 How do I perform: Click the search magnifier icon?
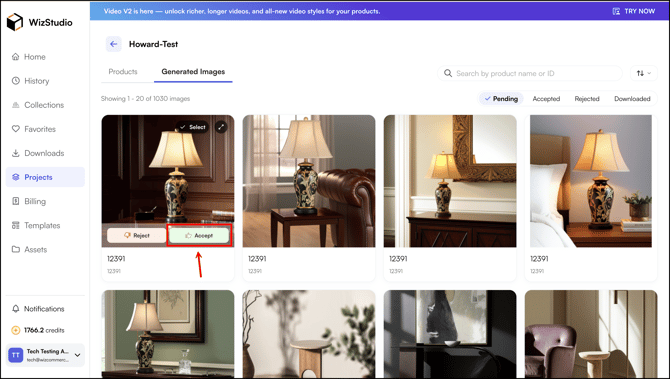tap(448, 73)
